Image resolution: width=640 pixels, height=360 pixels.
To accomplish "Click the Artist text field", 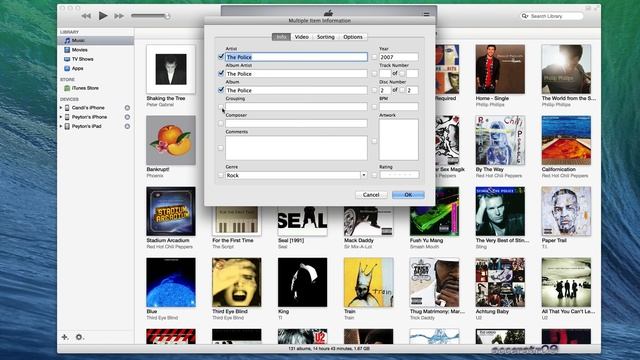I will pos(296,57).
